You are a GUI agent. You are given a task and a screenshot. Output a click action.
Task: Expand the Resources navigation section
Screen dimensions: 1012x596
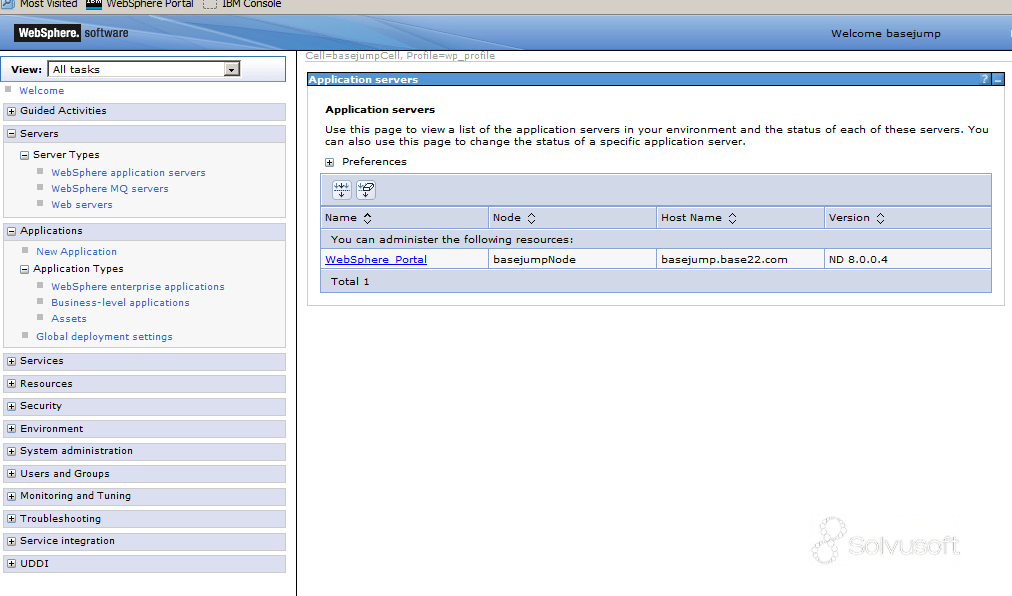[x=12, y=384]
